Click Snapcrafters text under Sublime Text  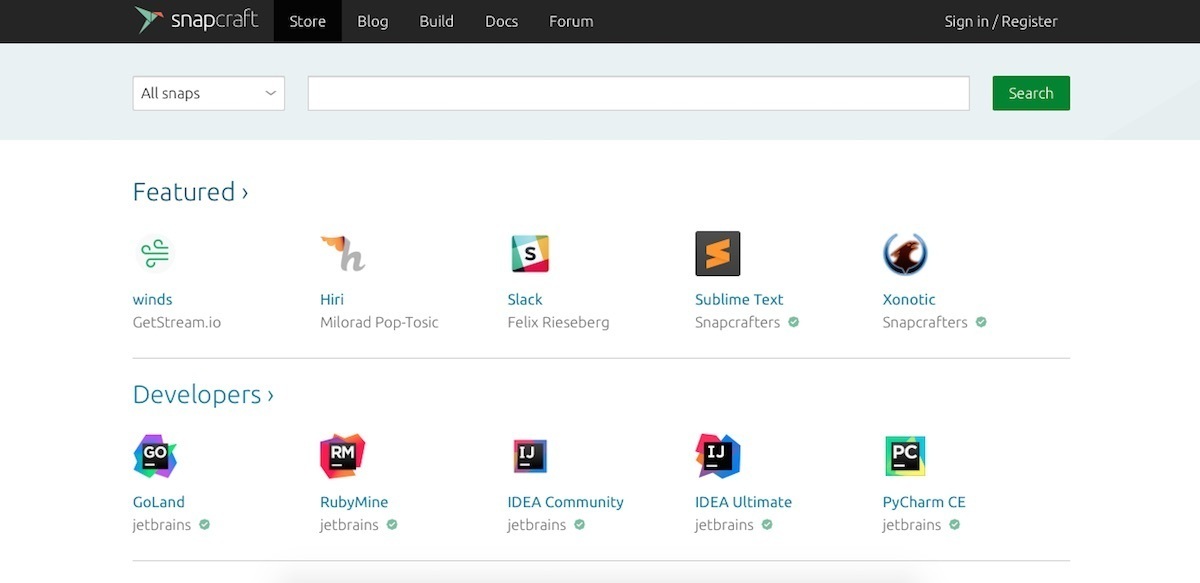[x=737, y=322]
